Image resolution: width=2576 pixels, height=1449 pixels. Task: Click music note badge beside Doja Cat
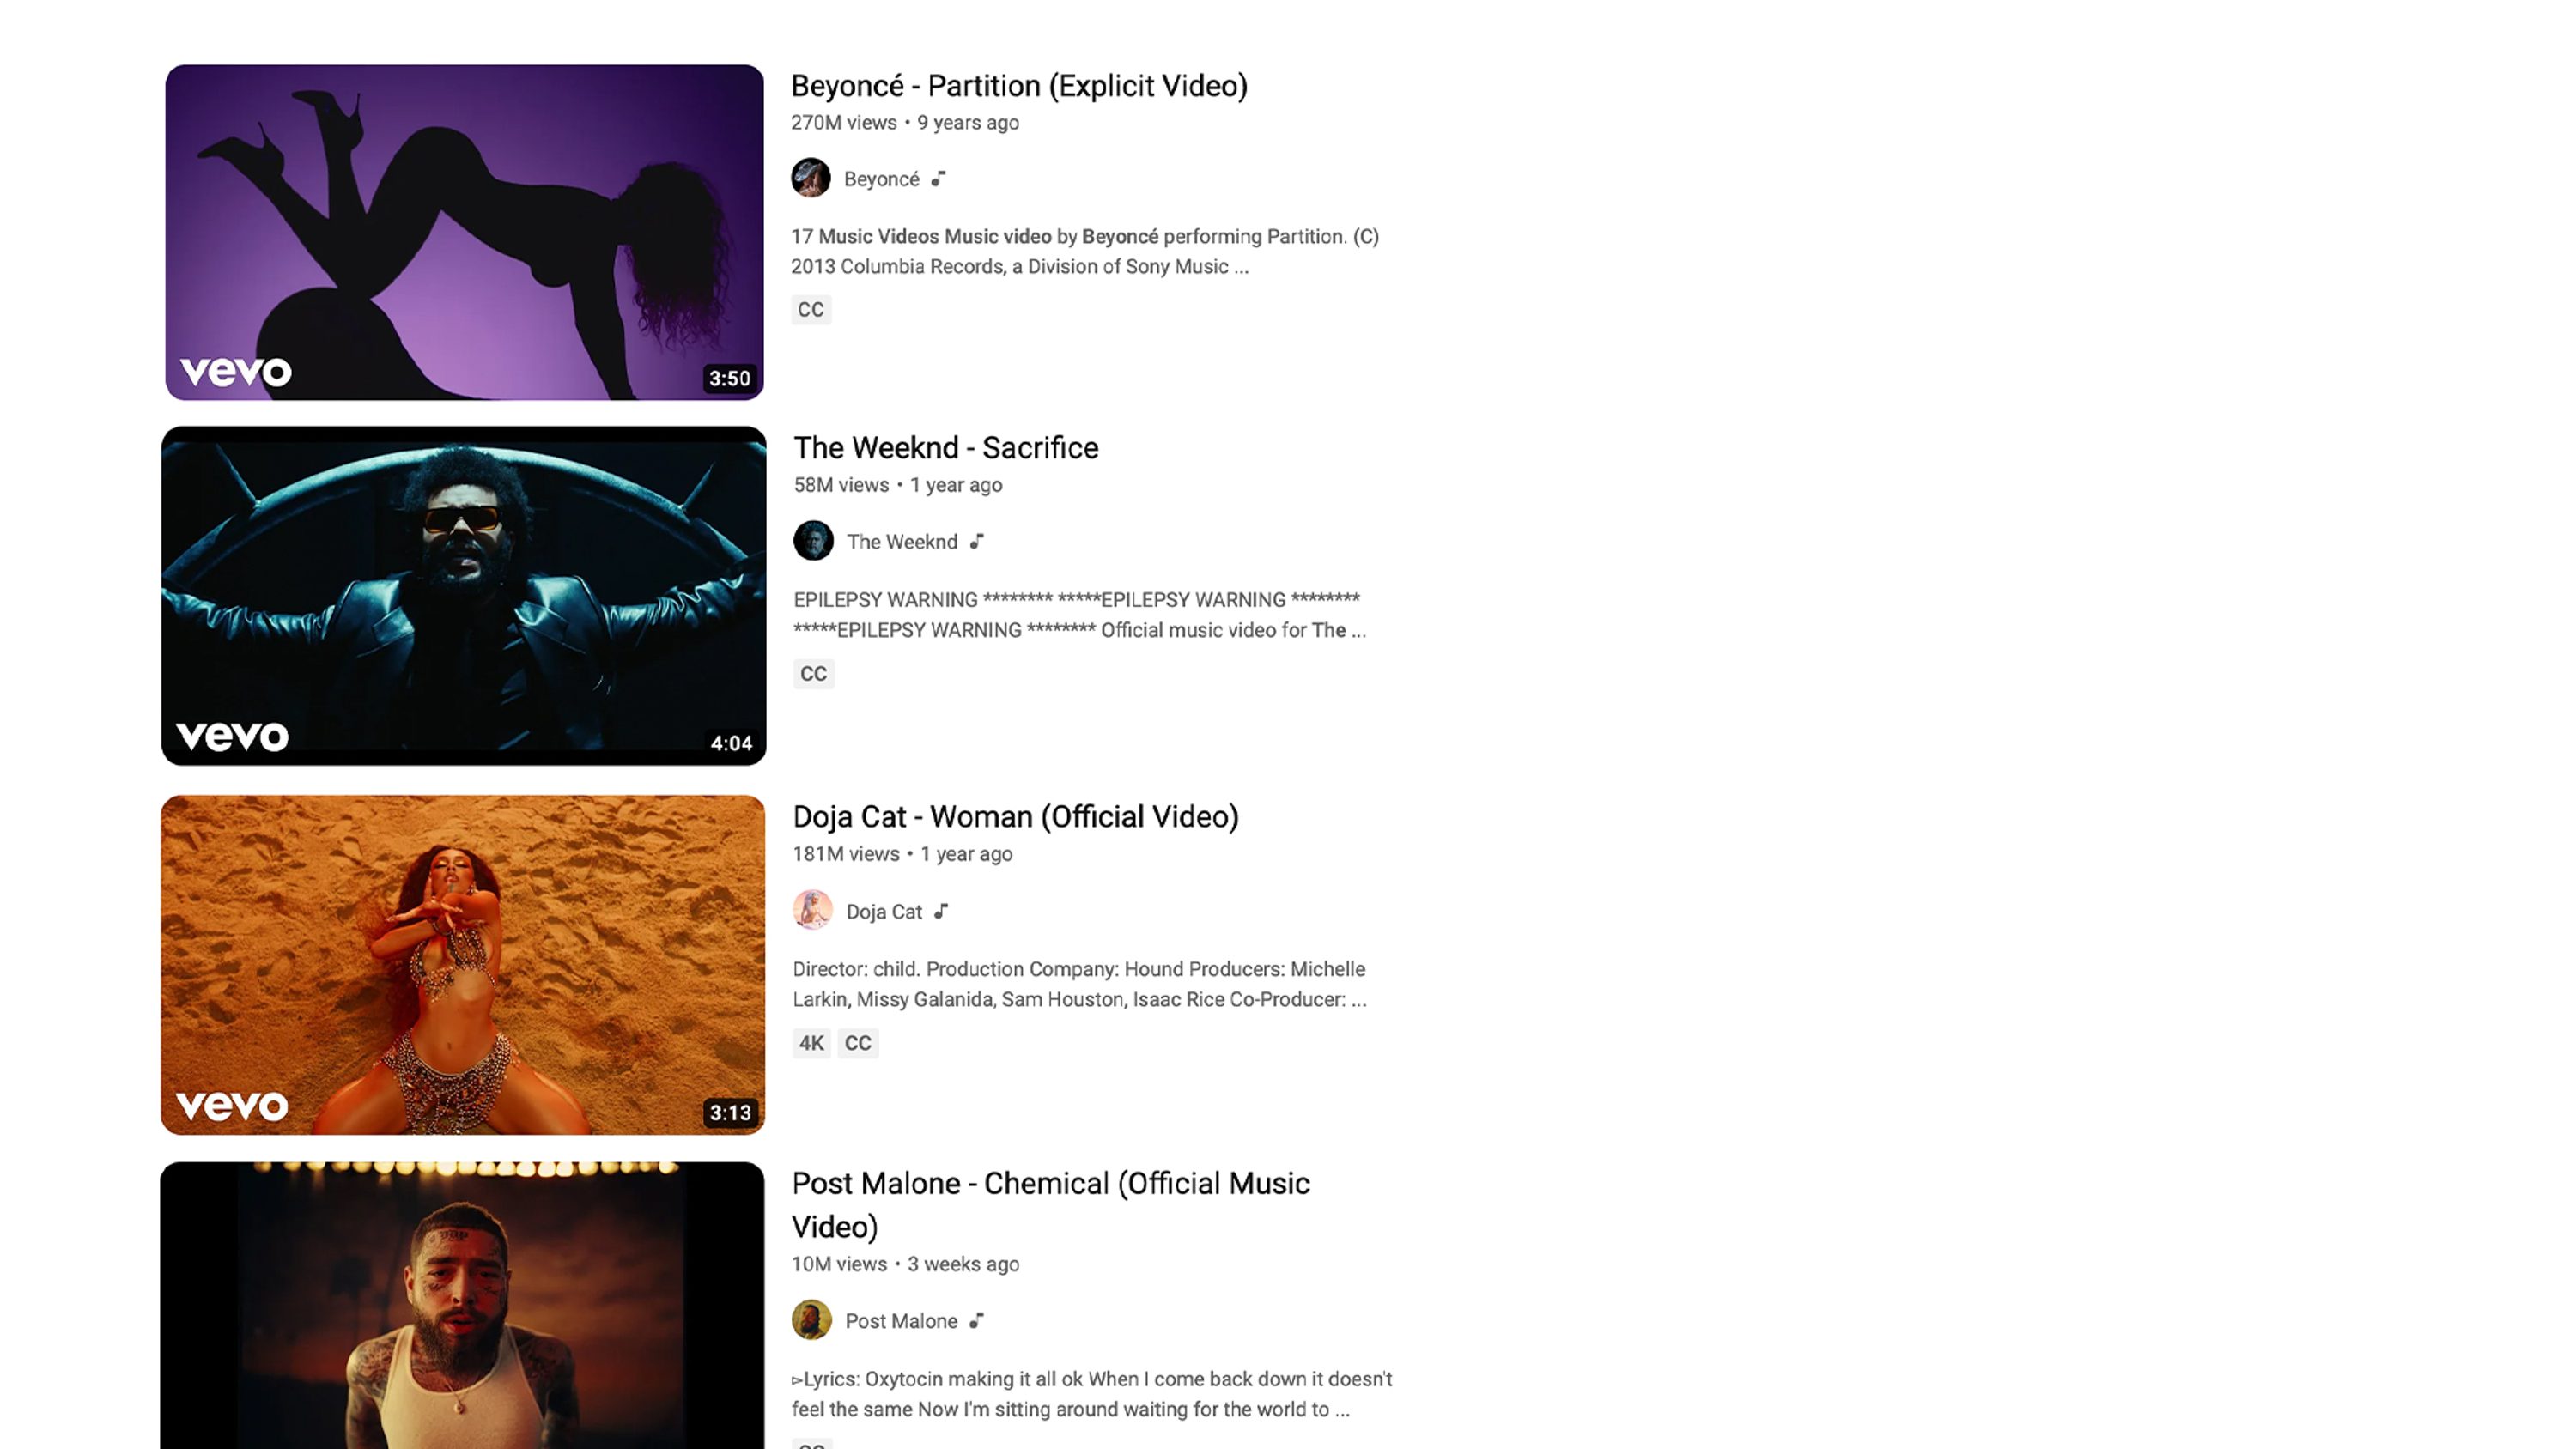[941, 911]
